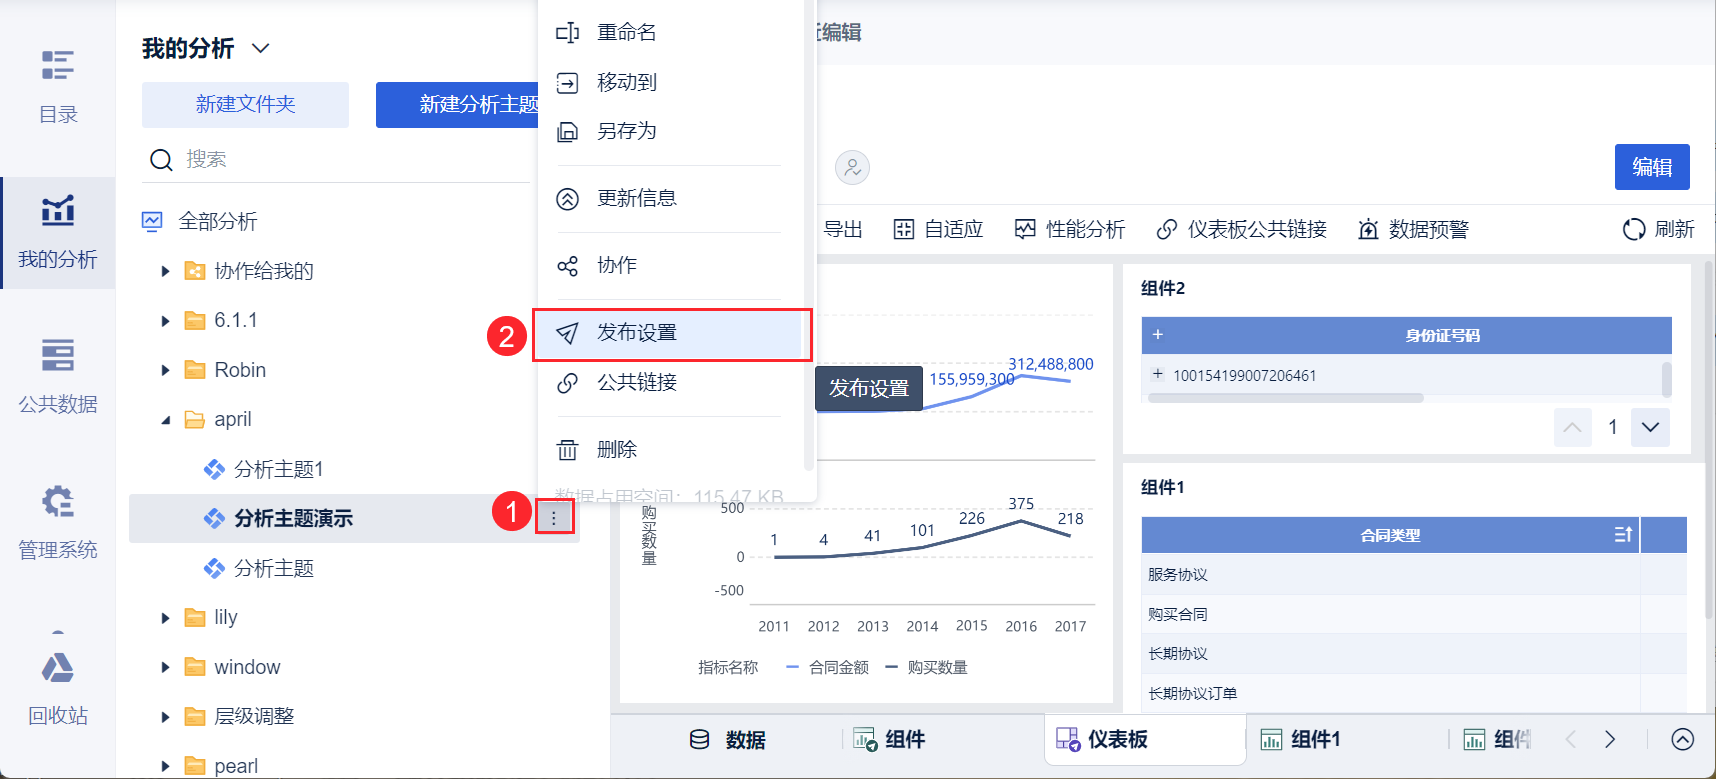The width and height of the screenshot is (1716, 779).
Task: Click the 刷新 refresh icon
Action: (1634, 229)
